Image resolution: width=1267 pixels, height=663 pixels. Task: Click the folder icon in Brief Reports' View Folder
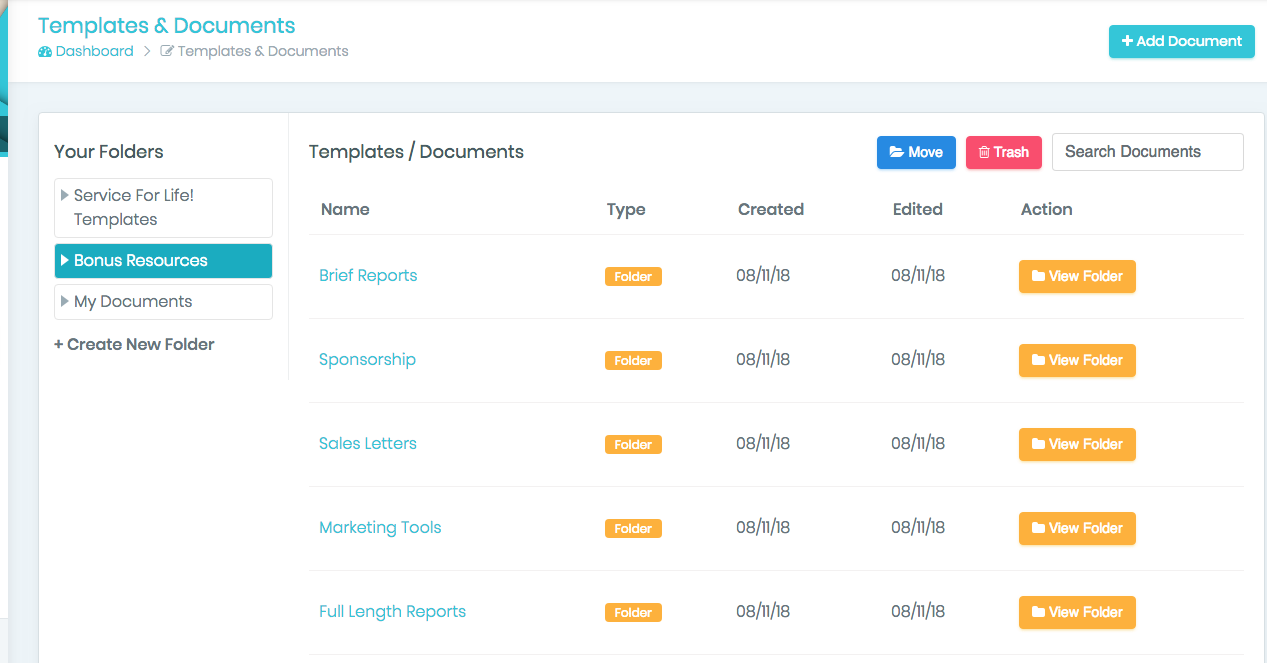(1038, 277)
